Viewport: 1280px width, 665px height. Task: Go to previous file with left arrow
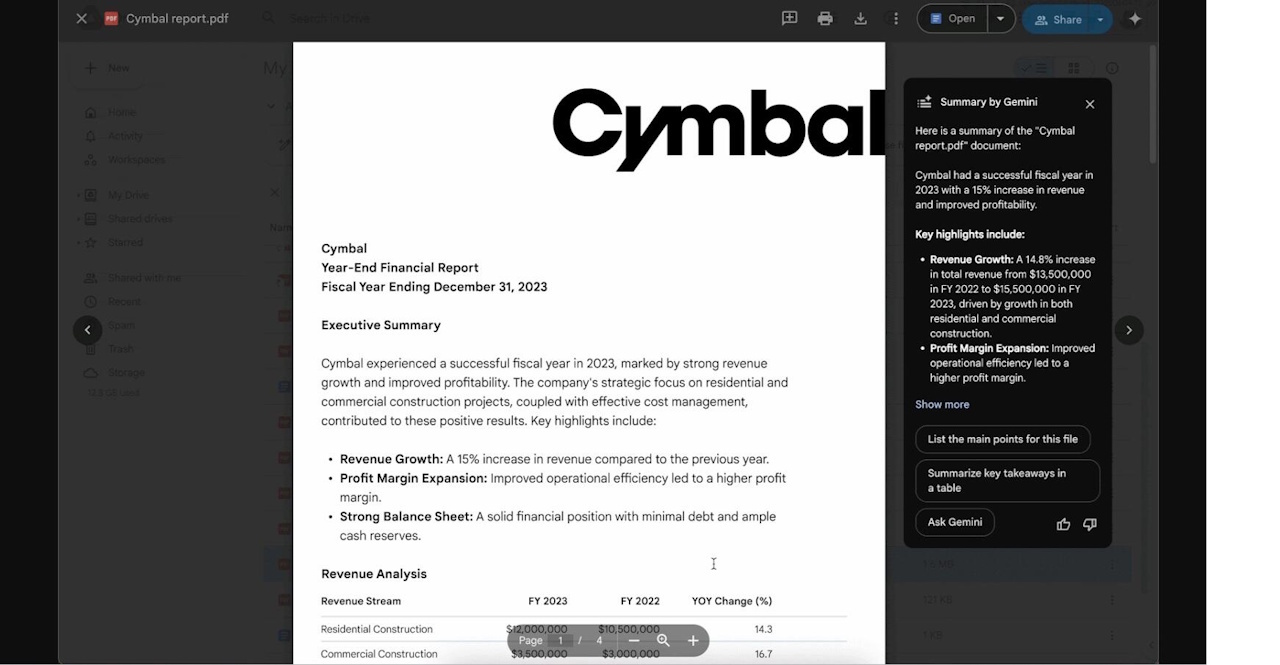(x=88, y=330)
